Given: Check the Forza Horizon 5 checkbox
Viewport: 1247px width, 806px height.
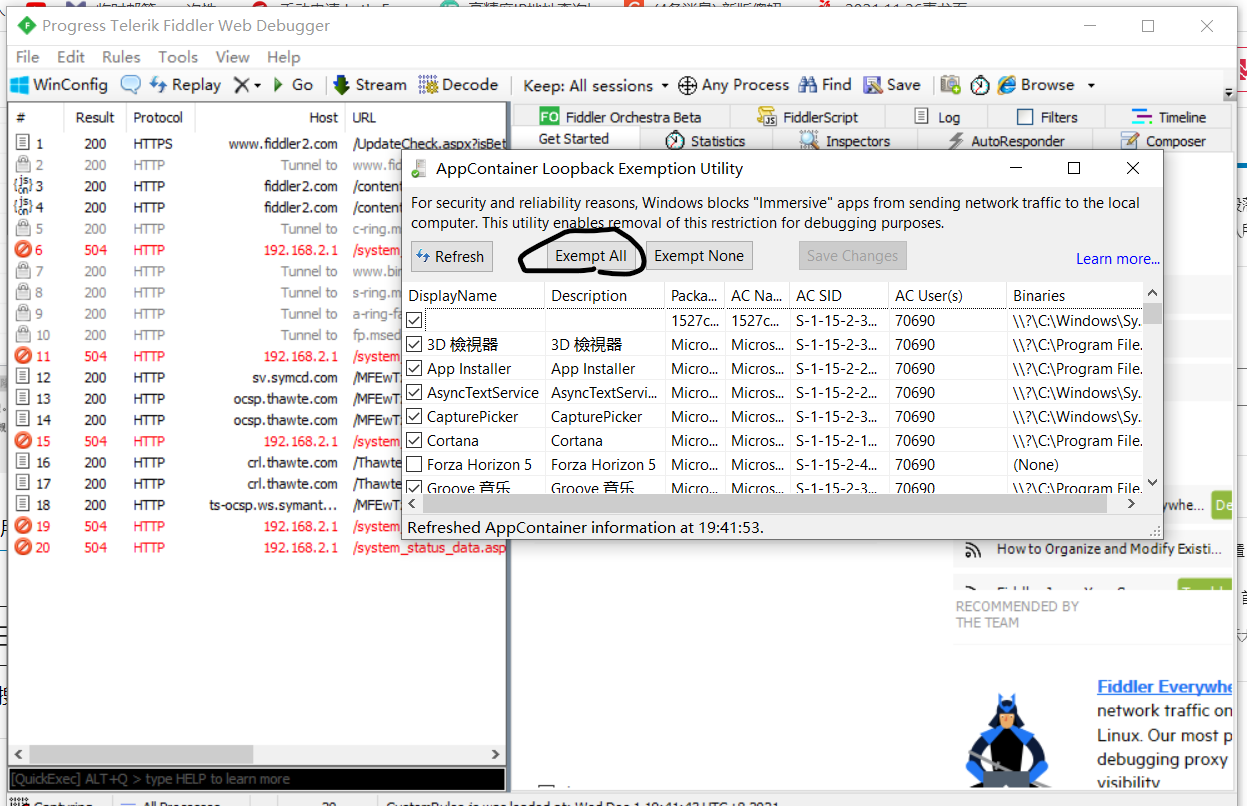Looking at the screenshot, I should [x=415, y=464].
